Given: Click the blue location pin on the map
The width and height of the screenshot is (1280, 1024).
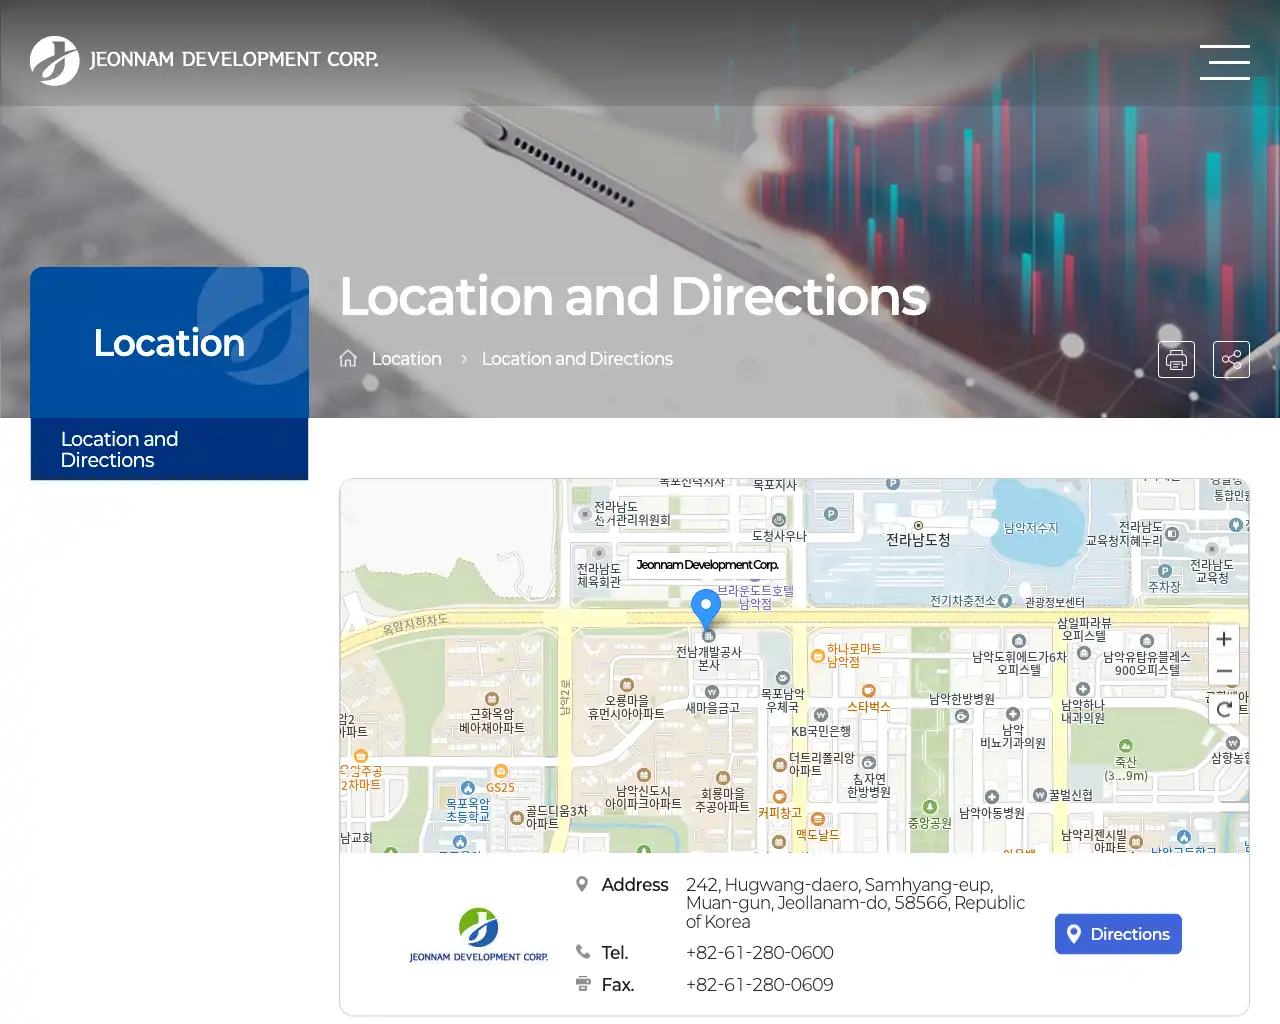Looking at the screenshot, I should (706, 608).
